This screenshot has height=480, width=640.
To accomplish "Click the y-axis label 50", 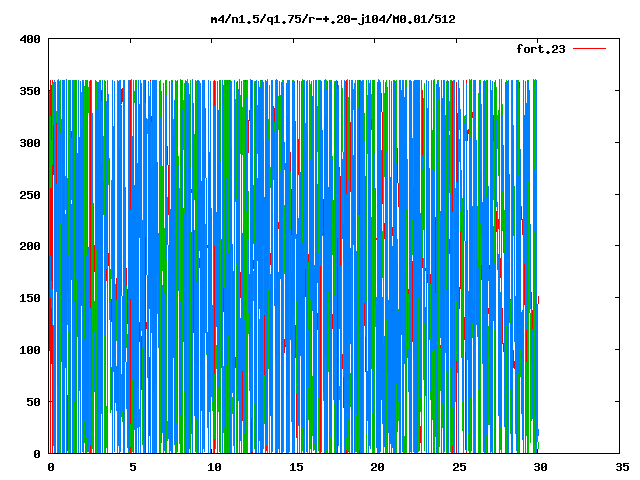I will point(34,402).
